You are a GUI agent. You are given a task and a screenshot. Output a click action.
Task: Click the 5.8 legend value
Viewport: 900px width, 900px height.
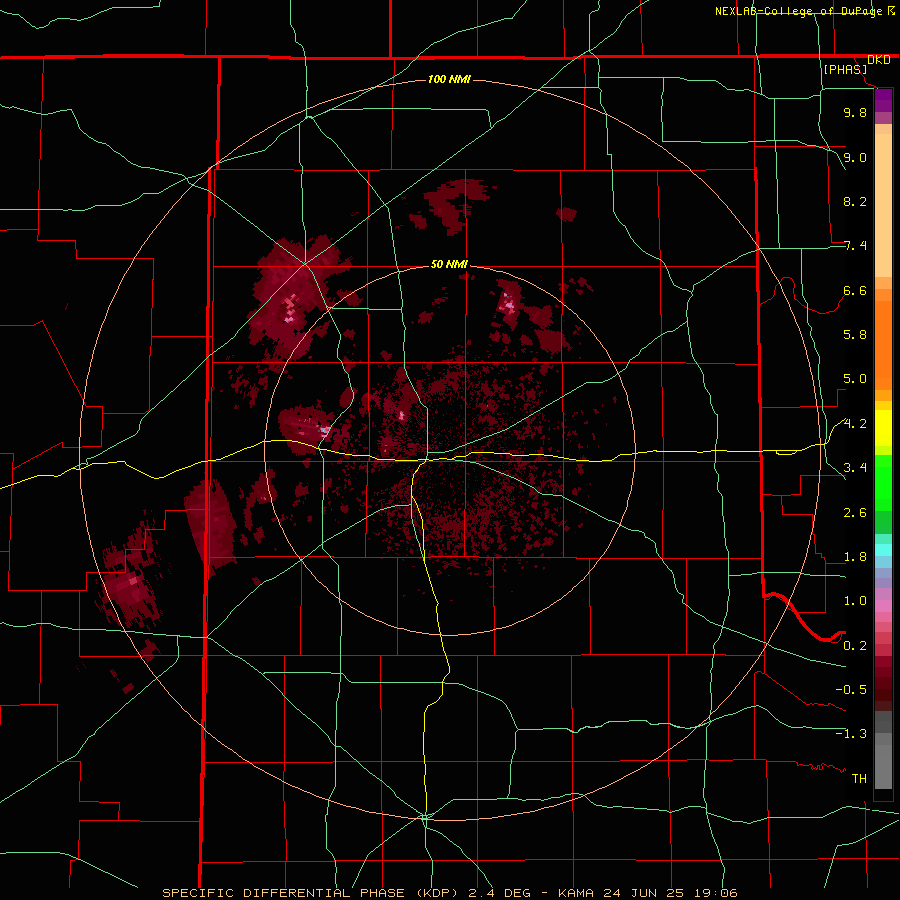tap(855, 334)
